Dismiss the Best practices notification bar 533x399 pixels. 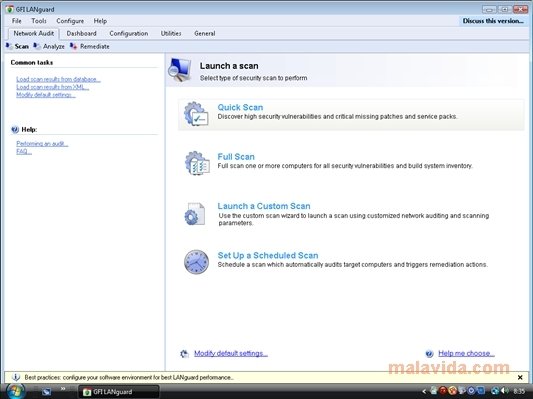[x=520, y=377]
